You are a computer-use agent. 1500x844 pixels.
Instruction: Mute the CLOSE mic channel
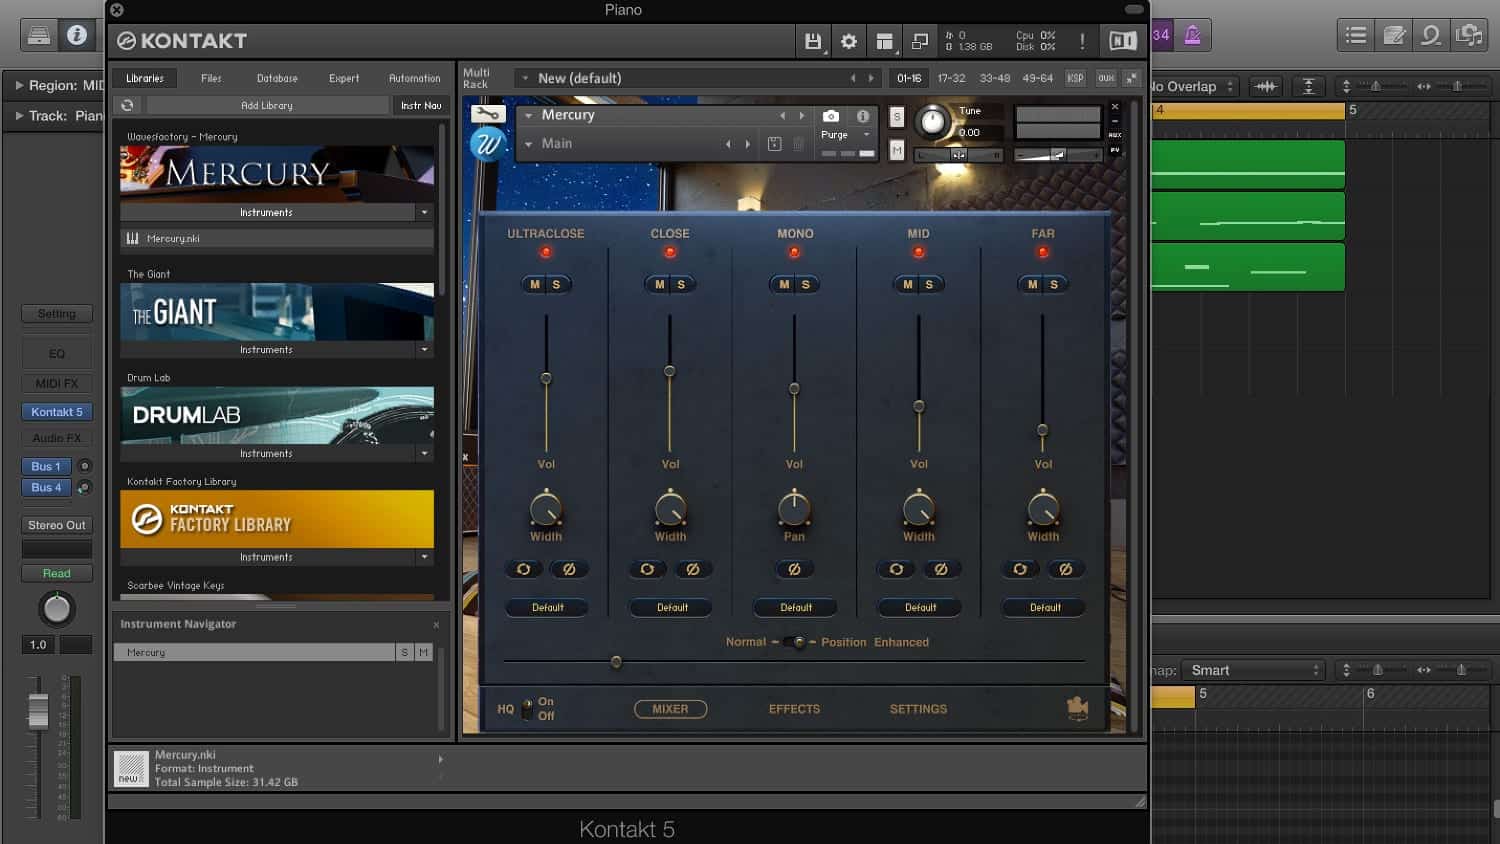[x=659, y=285]
